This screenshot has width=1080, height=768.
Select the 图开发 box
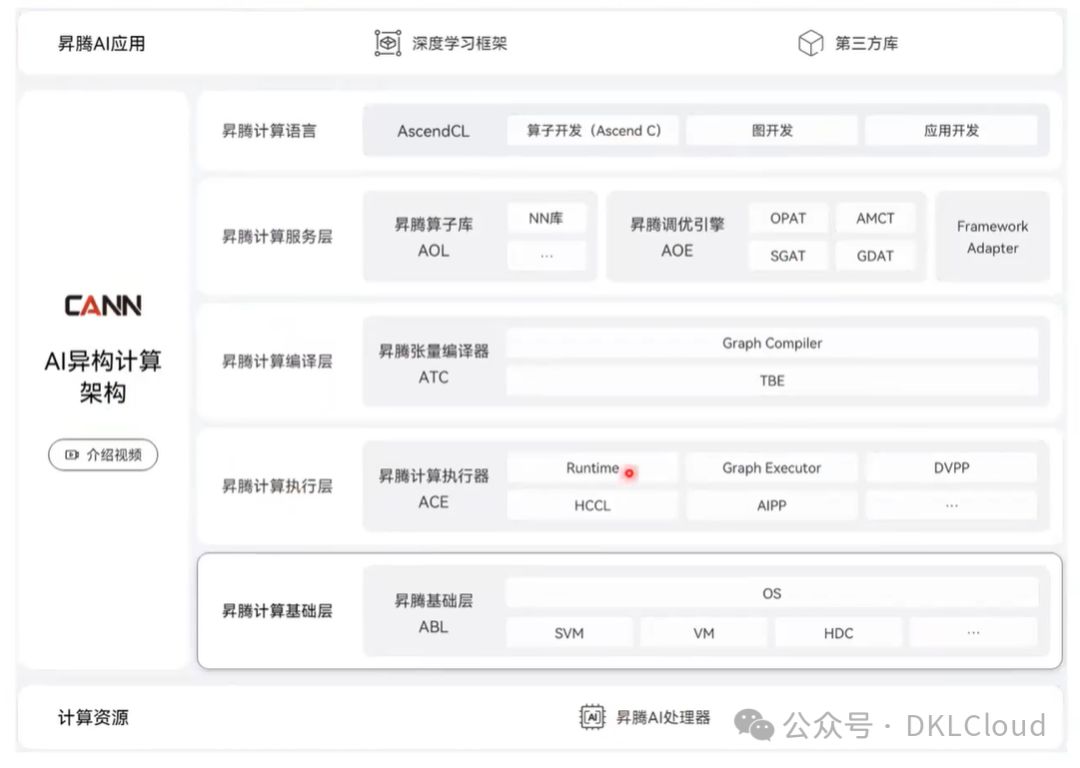[x=772, y=130]
